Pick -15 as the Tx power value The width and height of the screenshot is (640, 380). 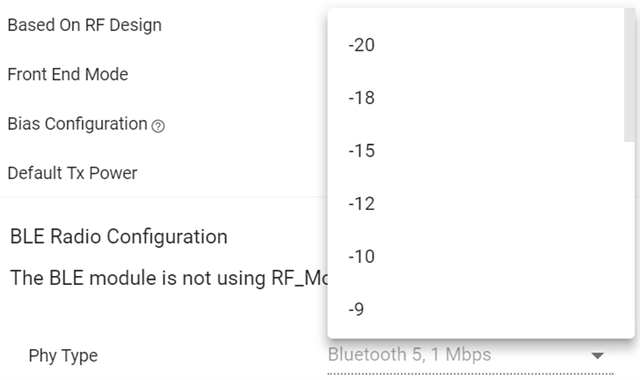tap(476, 151)
